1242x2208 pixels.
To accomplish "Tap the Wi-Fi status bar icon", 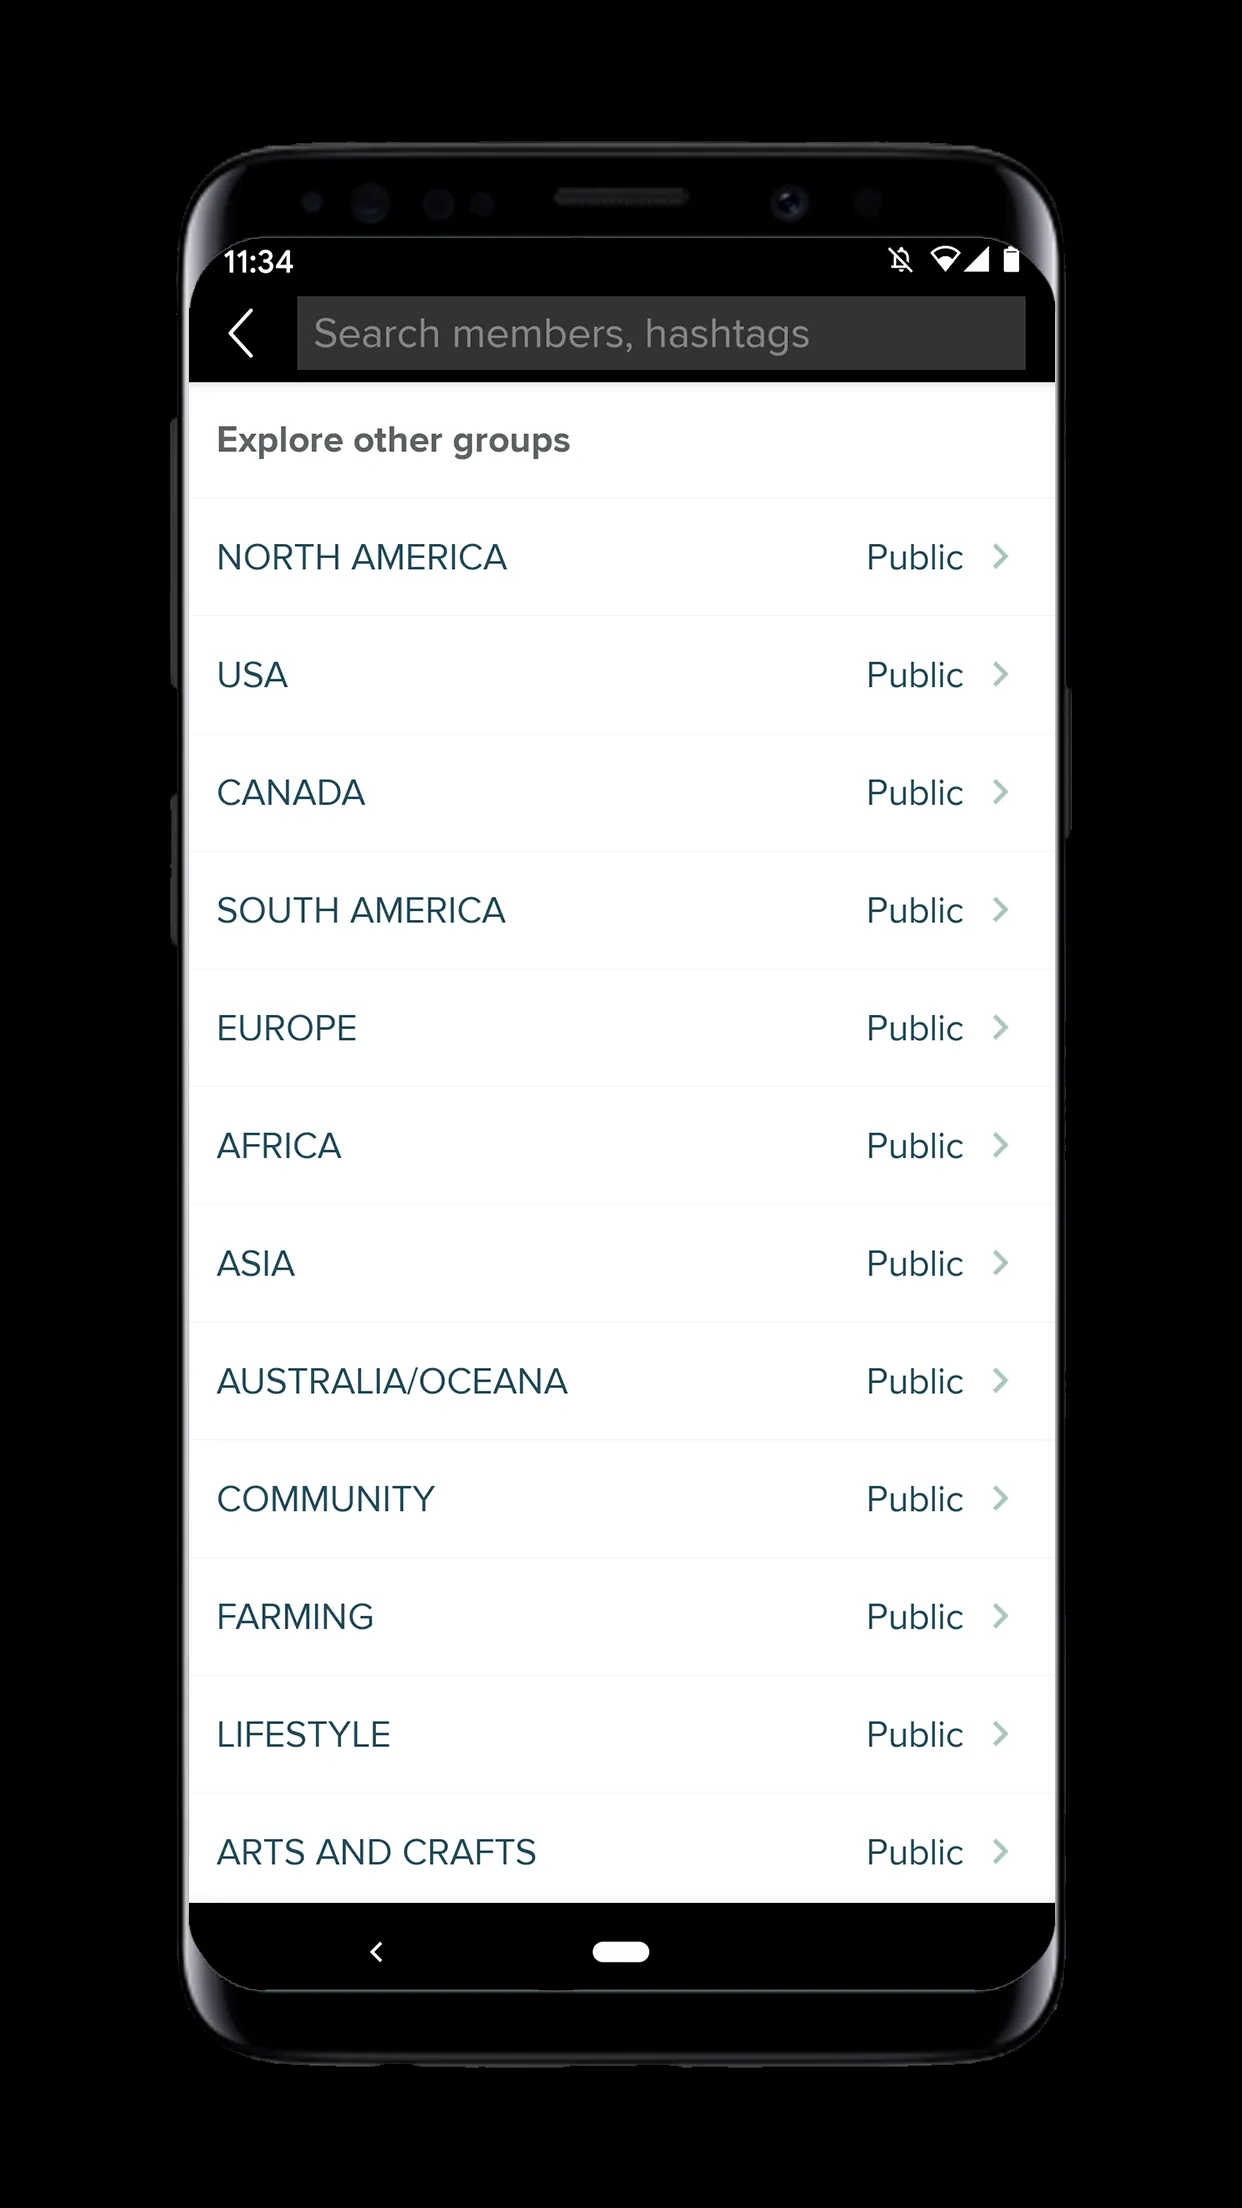I will [944, 259].
